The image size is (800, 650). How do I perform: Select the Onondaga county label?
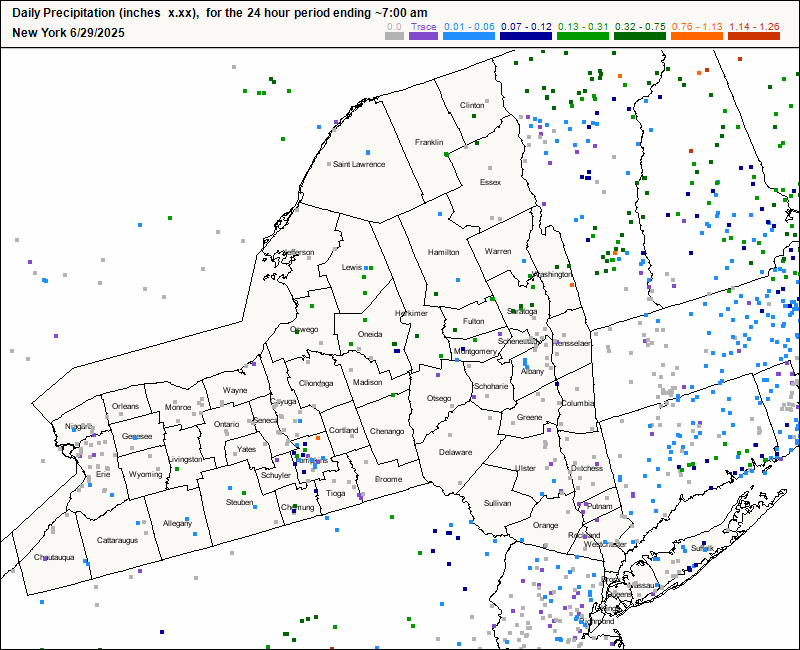(x=316, y=383)
